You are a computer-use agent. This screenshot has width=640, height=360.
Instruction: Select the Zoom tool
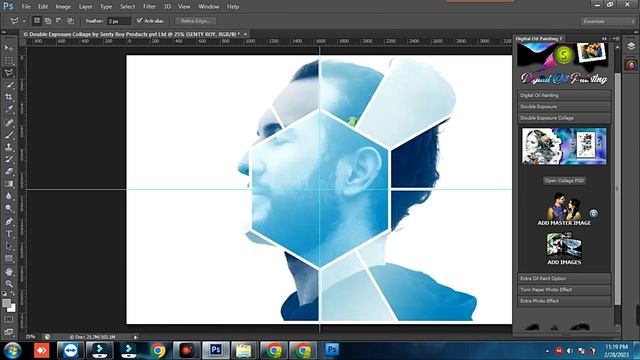tap(9, 284)
